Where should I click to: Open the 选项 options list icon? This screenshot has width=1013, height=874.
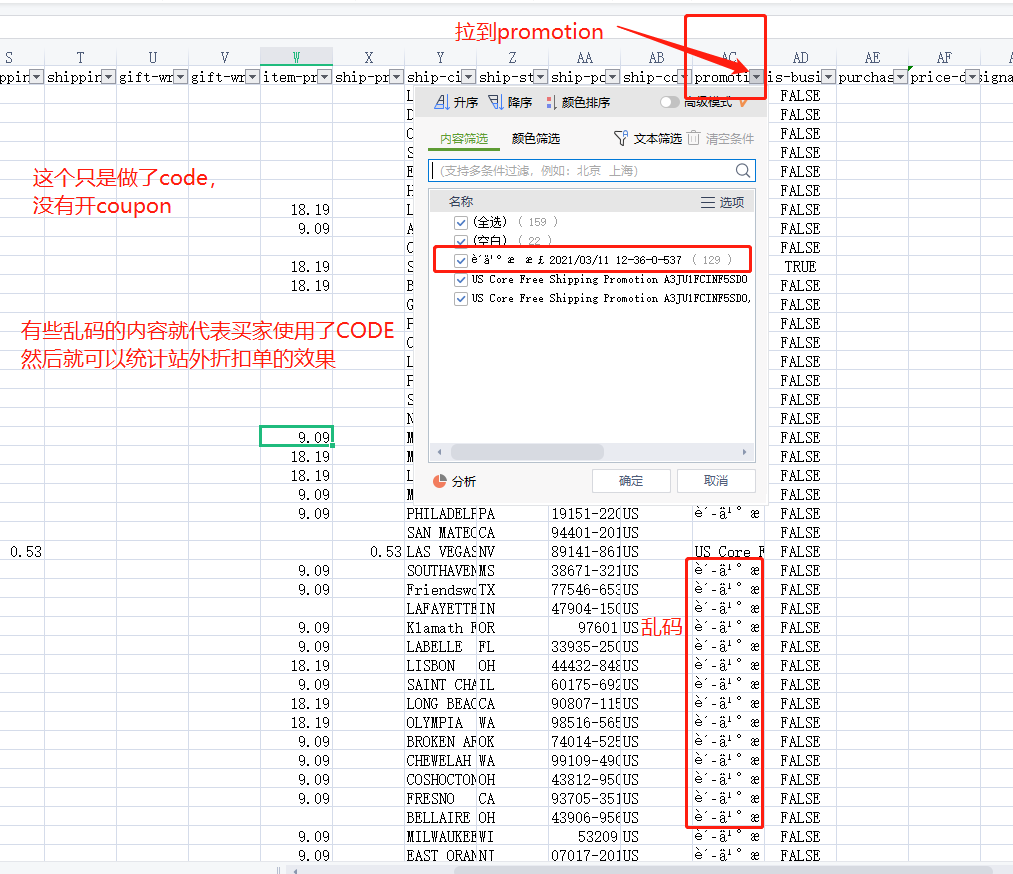pos(708,202)
